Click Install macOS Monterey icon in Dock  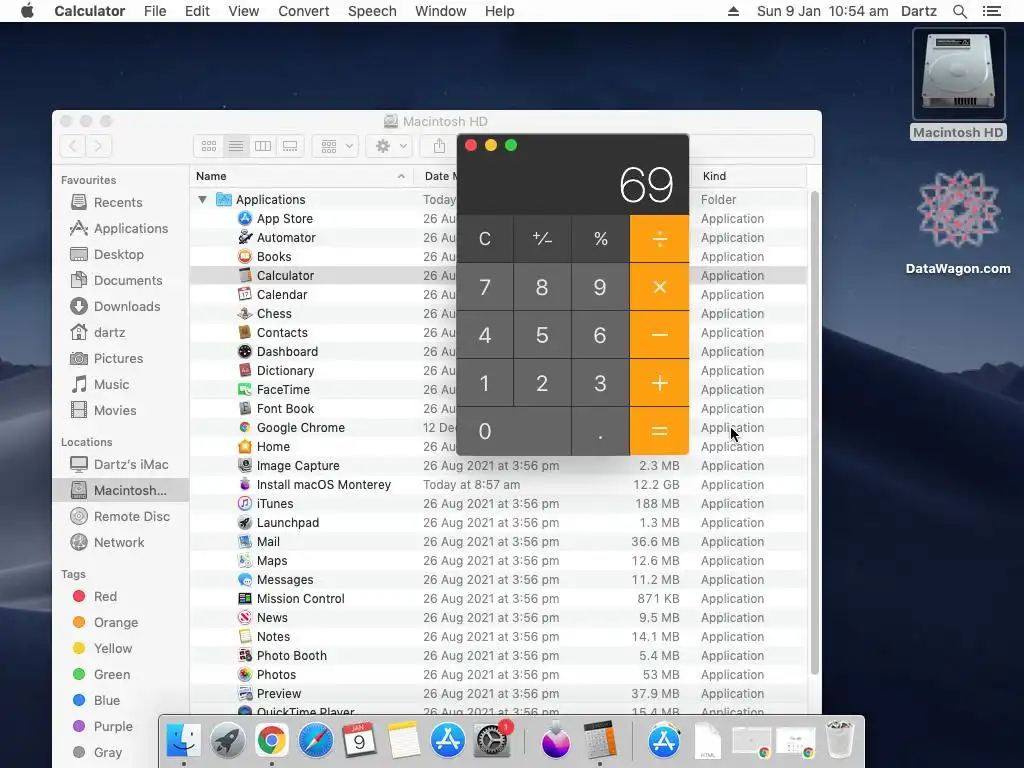pos(555,741)
